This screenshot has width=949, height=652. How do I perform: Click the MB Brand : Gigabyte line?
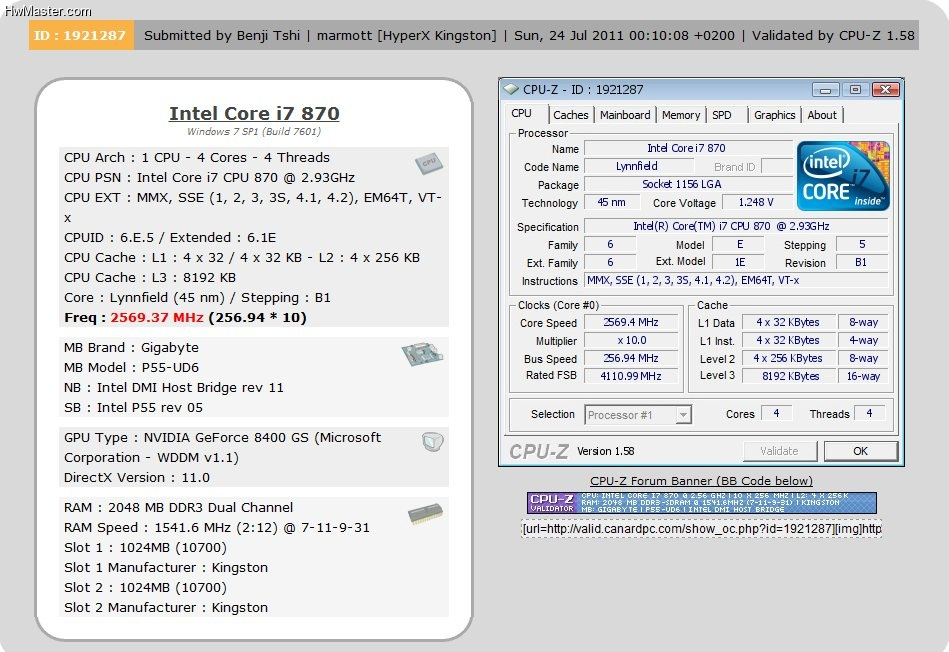131,347
